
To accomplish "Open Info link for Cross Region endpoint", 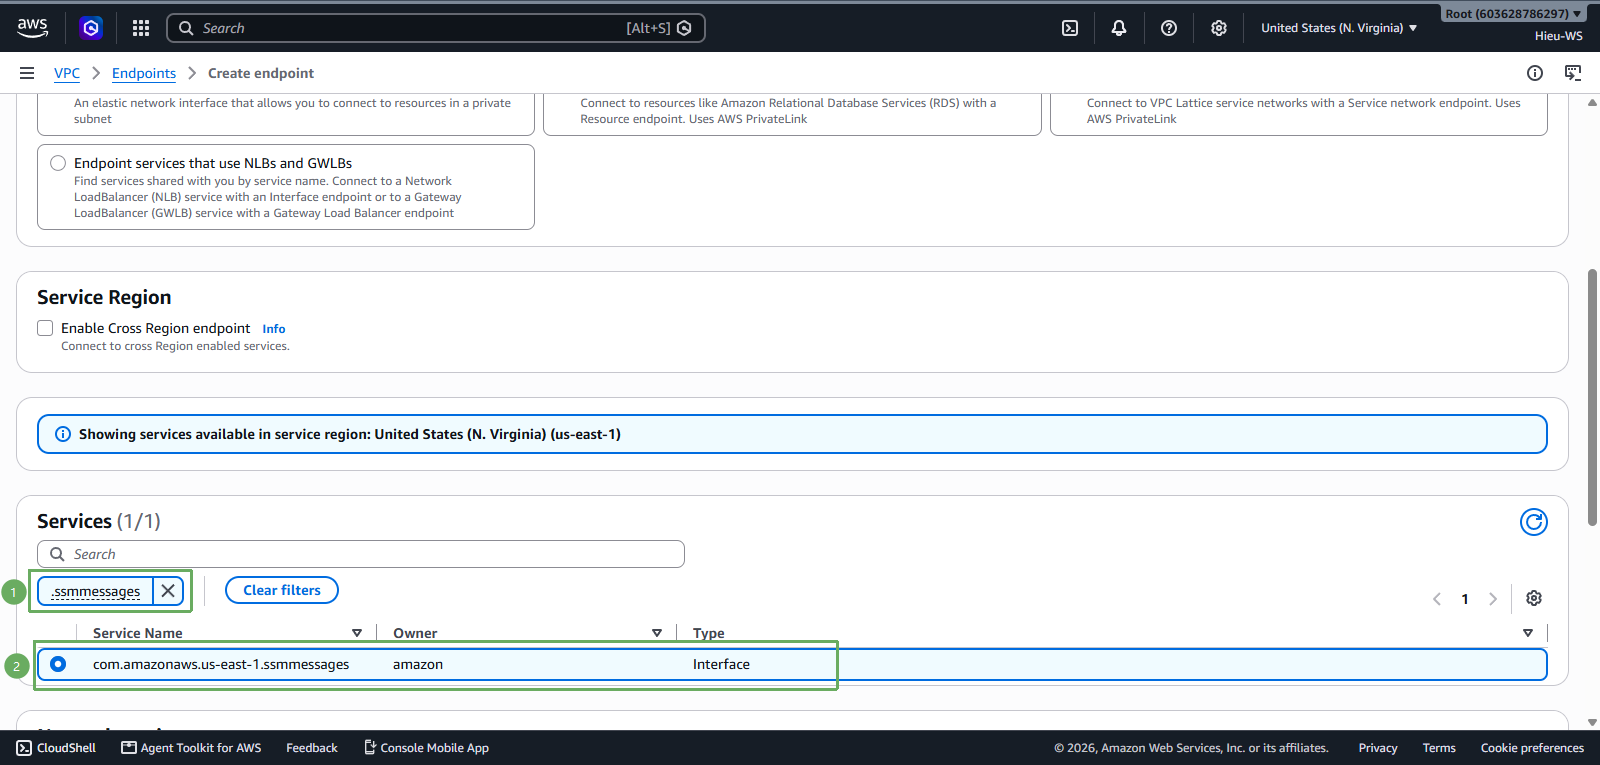I will (274, 329).
